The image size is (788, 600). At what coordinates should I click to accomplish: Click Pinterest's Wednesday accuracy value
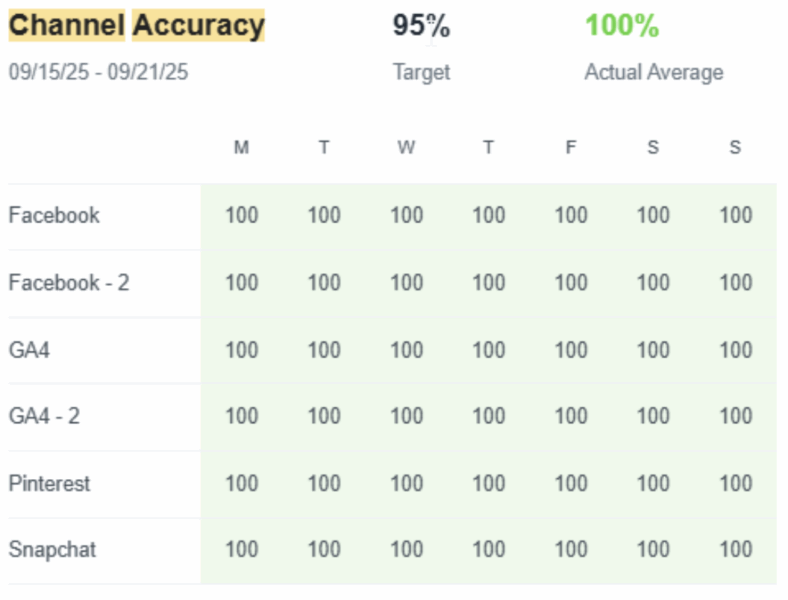click(x=406, y=483)
